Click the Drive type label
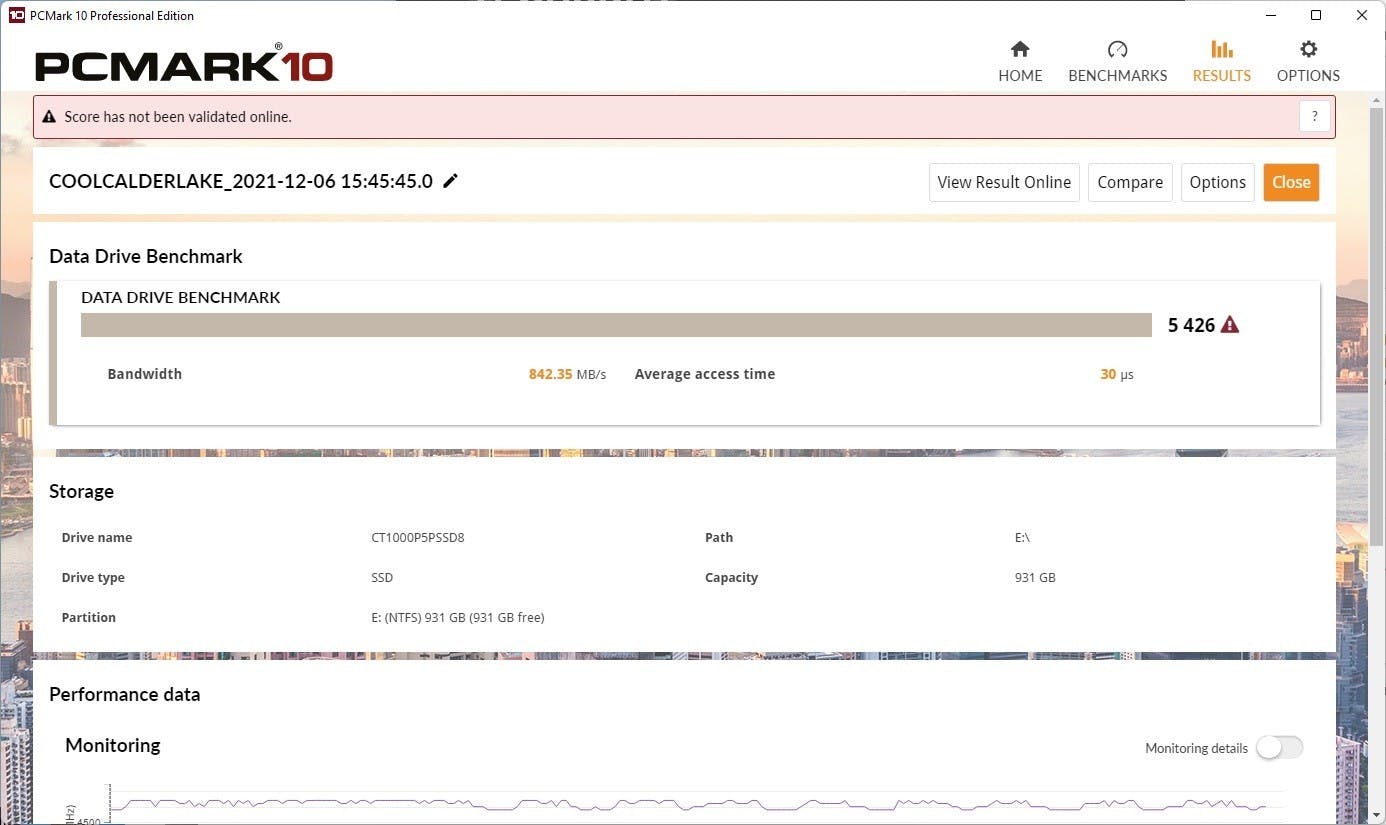 pos(93,577)
